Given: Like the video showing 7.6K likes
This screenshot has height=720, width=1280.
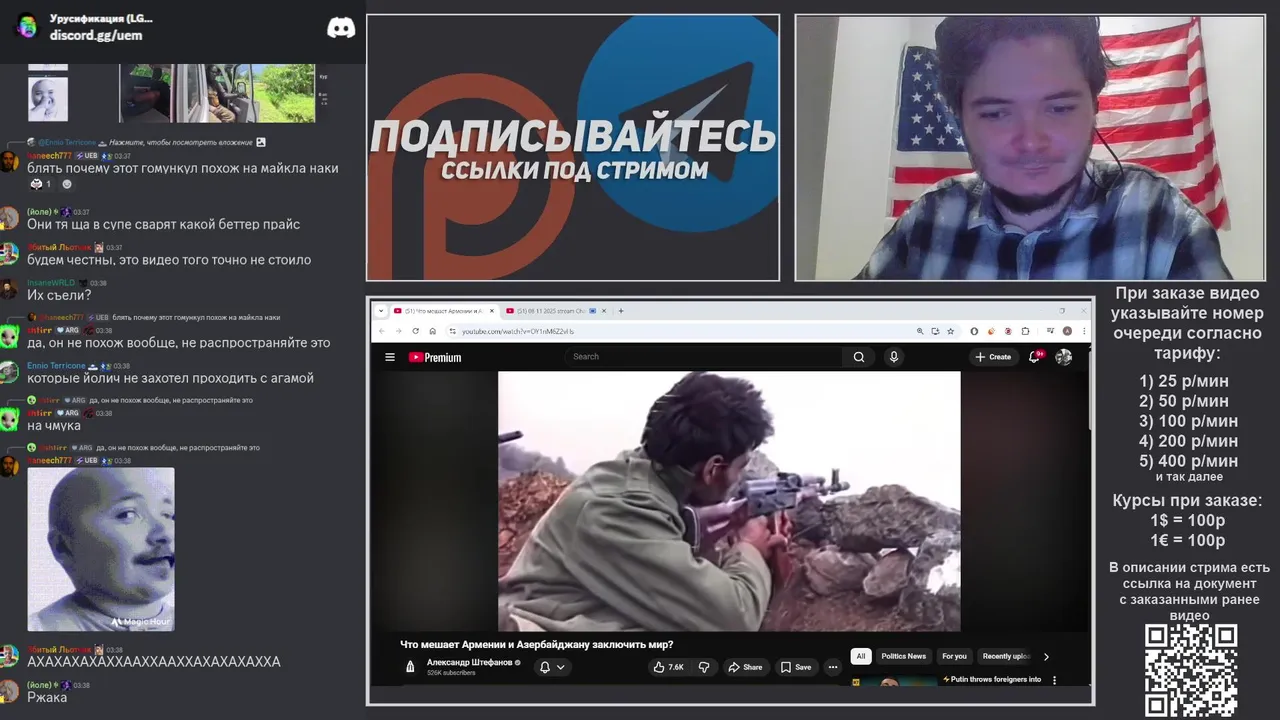Looking at the screenshot, I should click(669, 667).
